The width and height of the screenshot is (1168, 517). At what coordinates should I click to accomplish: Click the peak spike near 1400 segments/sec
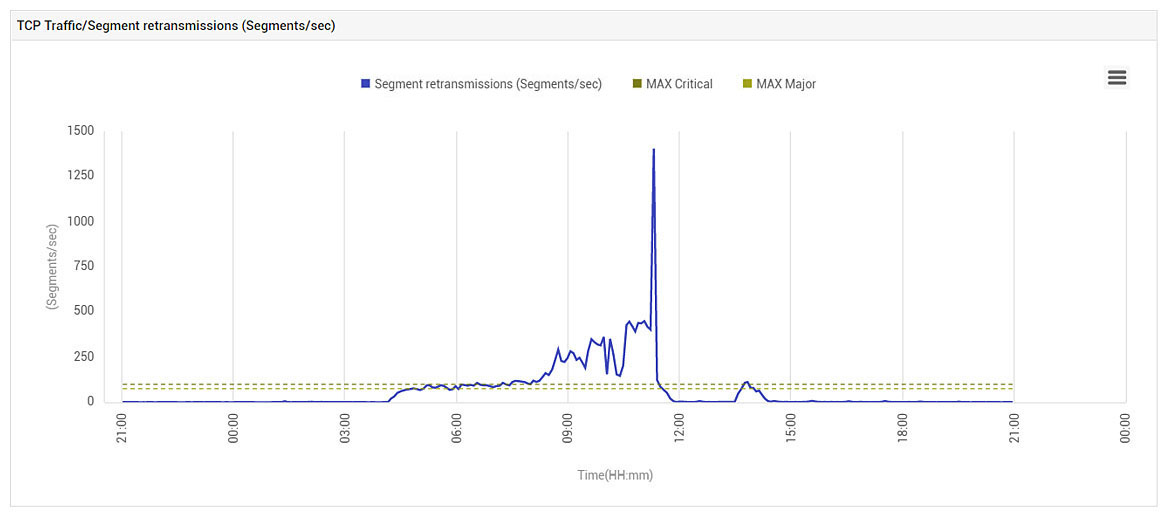pyautogui.click(x=653, y=150)
